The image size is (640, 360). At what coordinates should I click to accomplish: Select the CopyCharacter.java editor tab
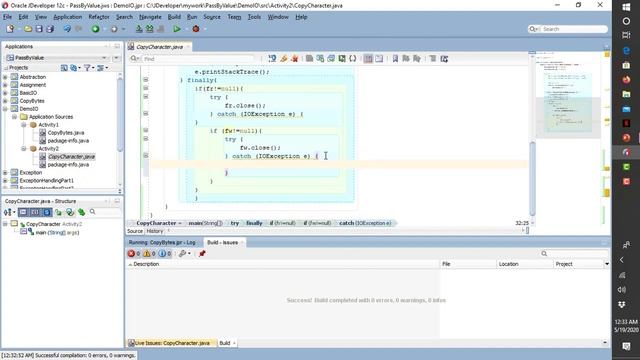pos(159,47)
